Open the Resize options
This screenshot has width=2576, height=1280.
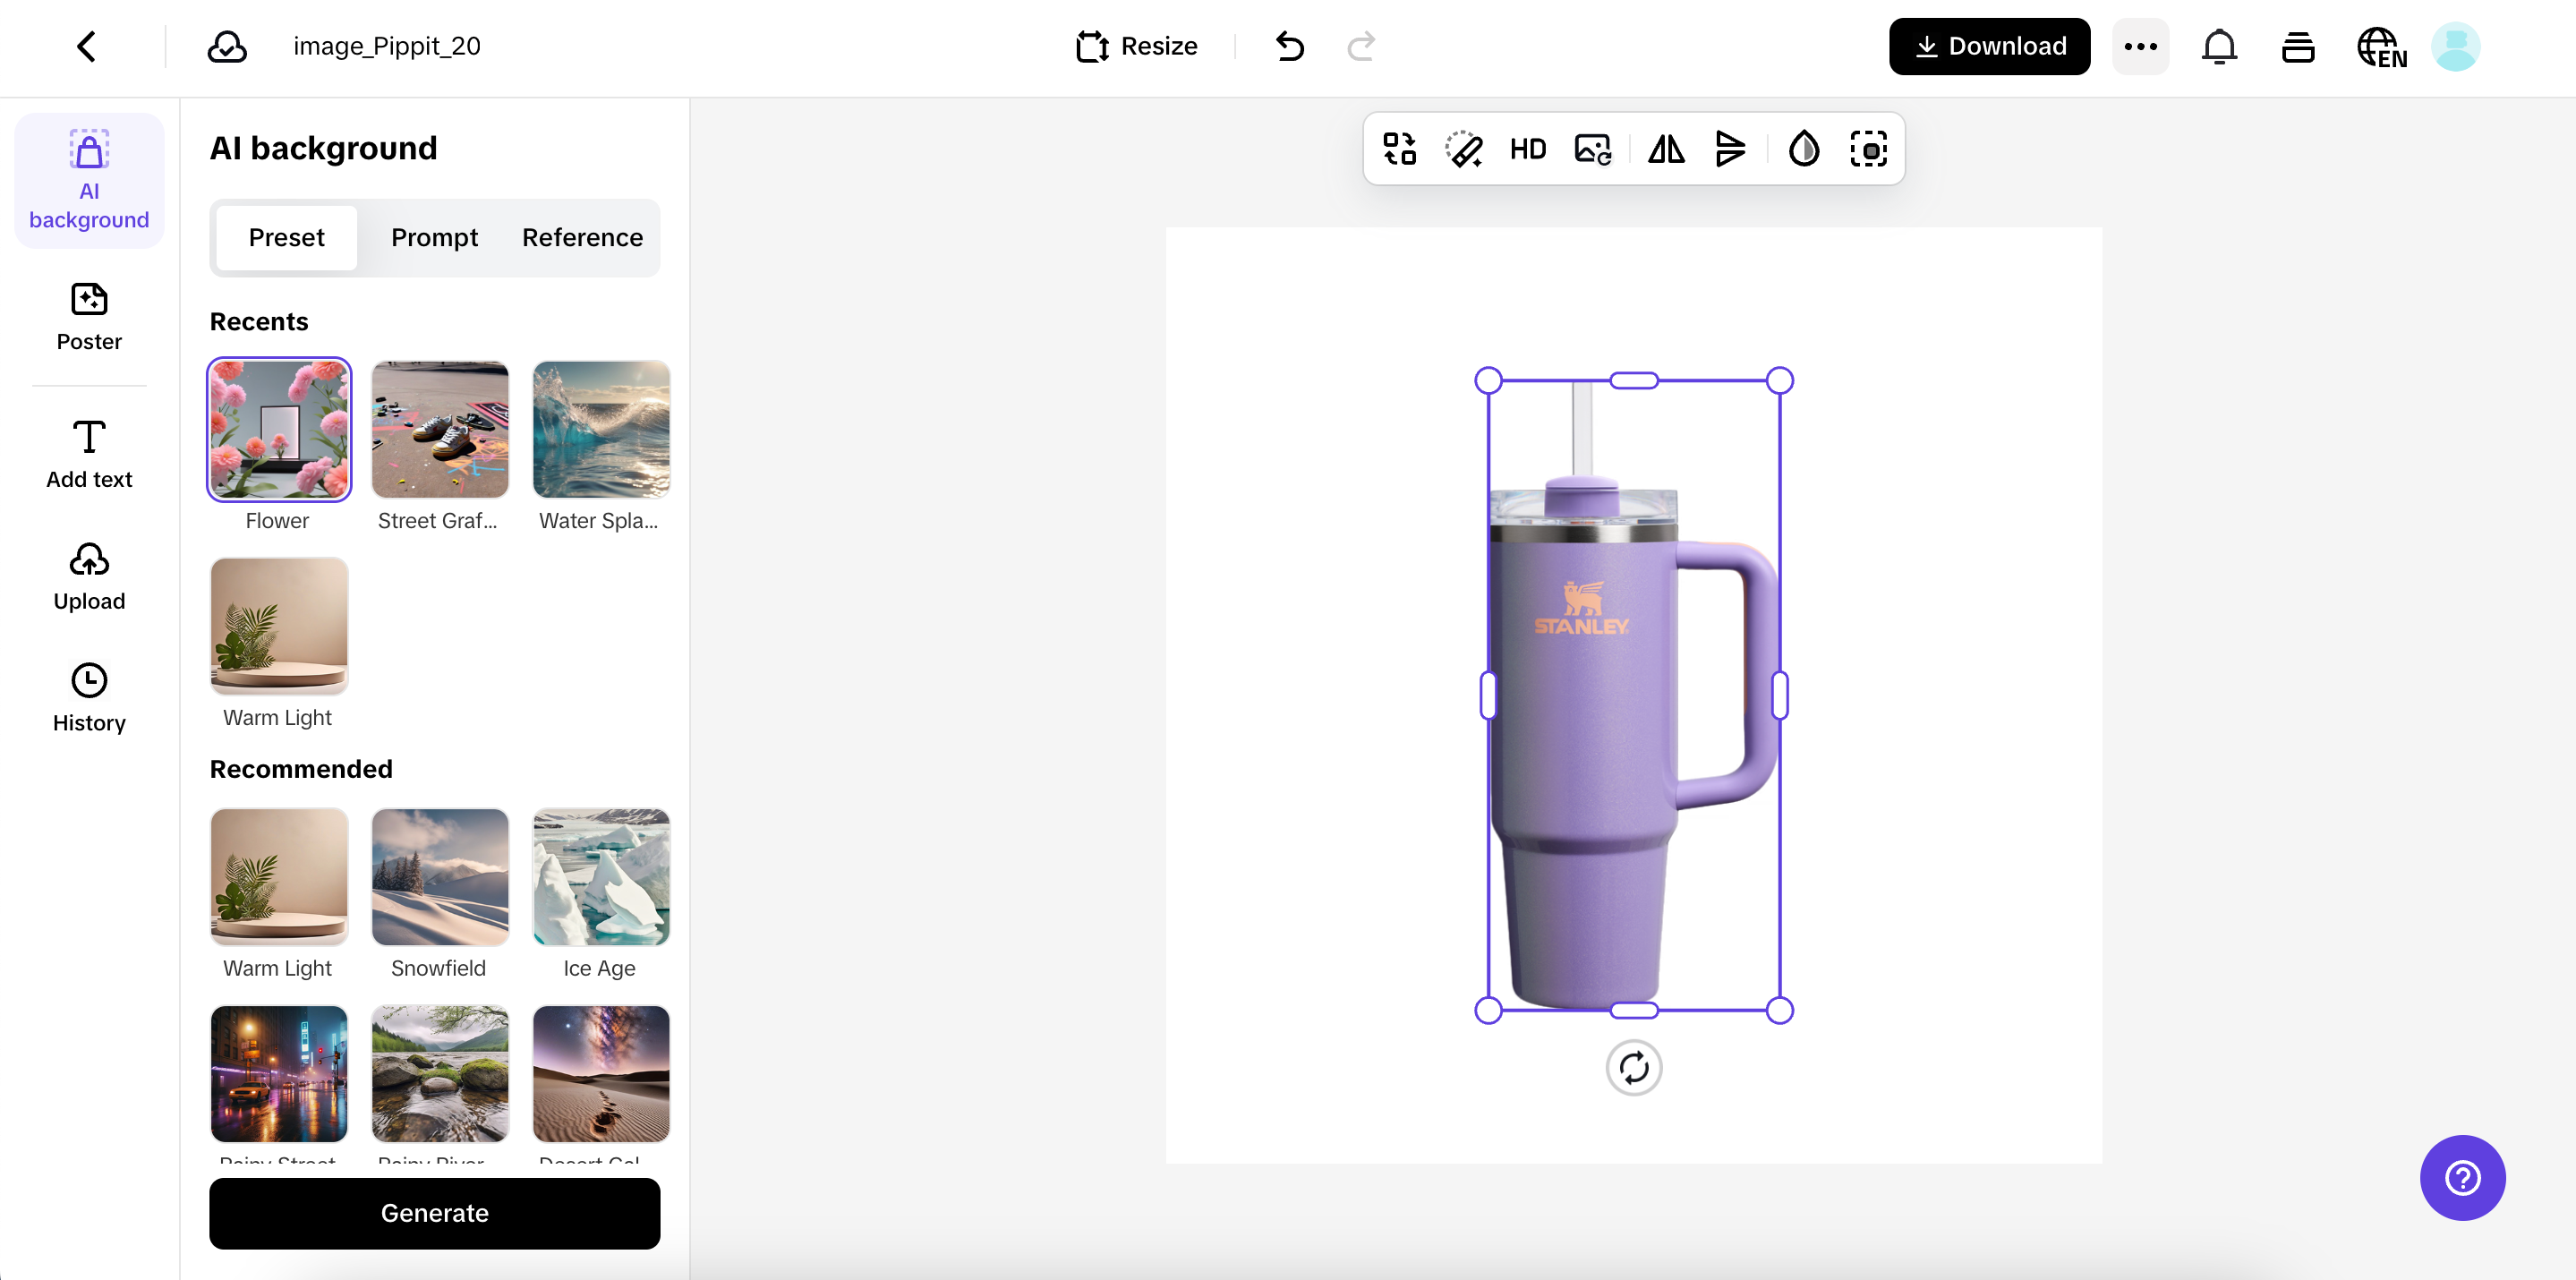click(1137, 47)
